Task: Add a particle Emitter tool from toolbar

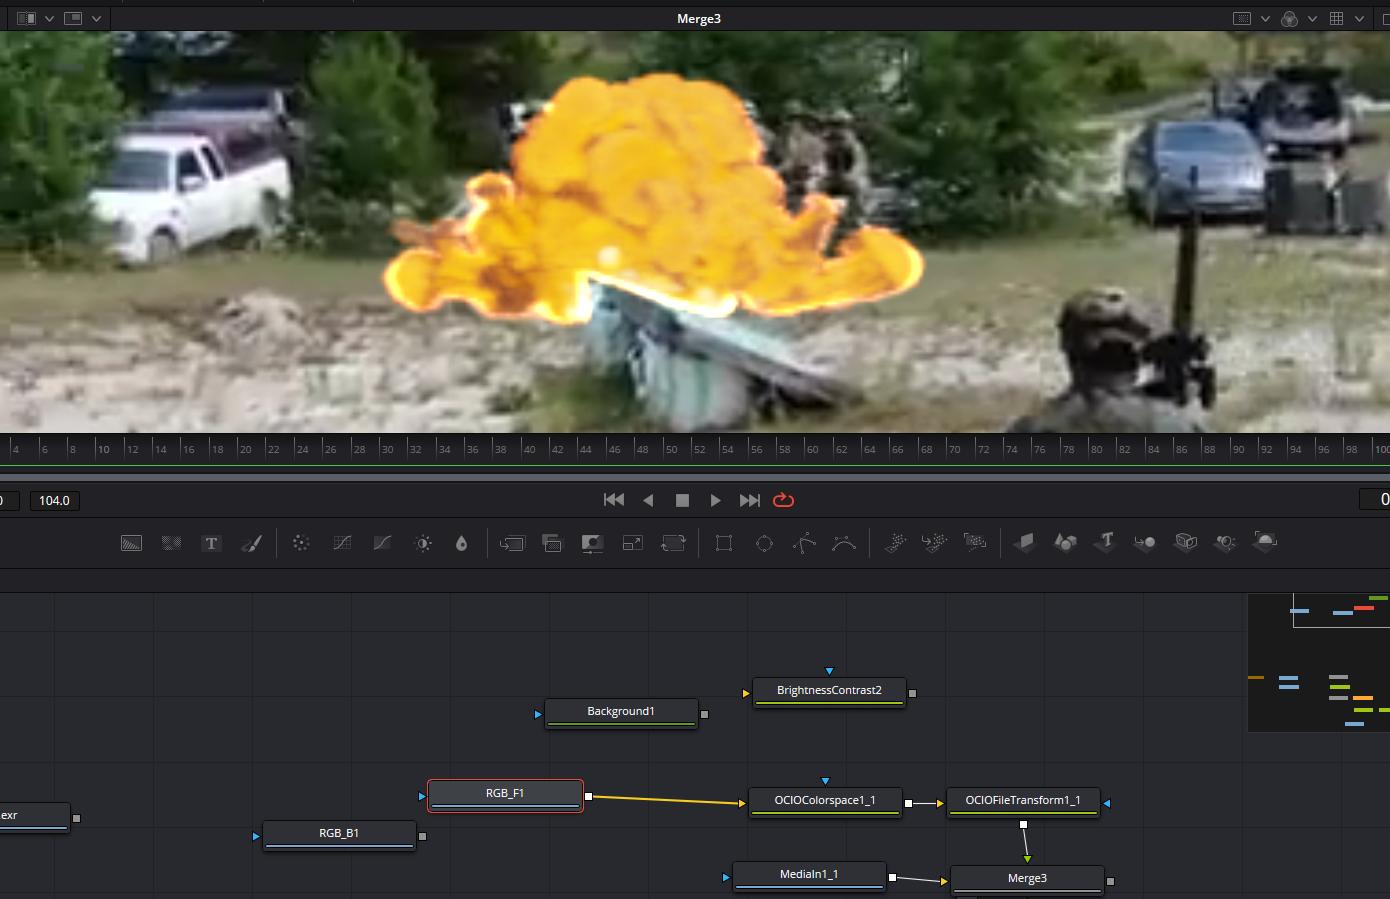Action: tap(895, 543)
